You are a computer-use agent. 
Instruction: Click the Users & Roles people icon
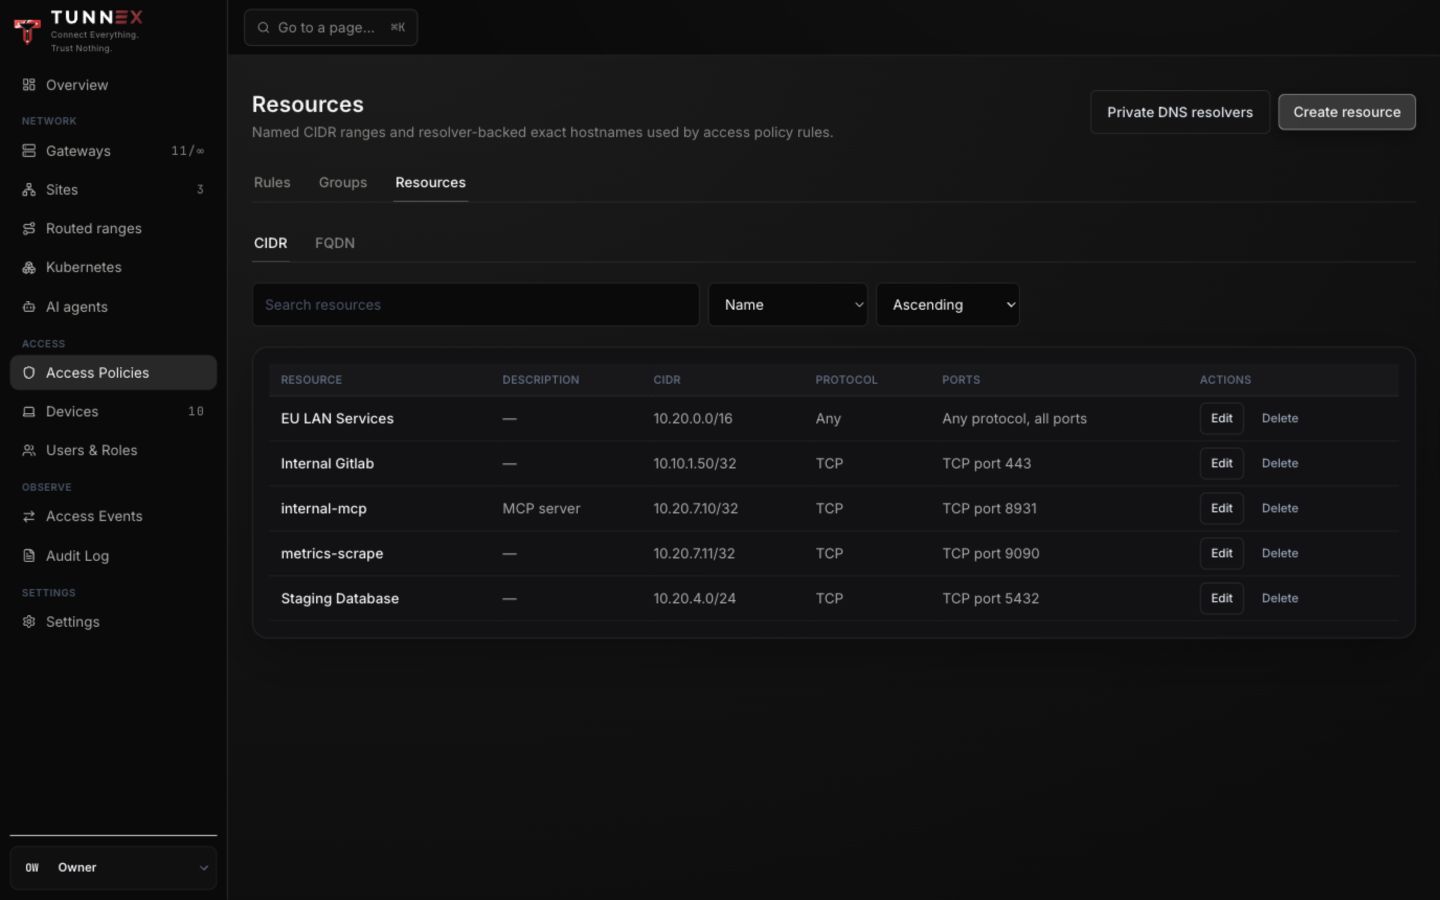pyautogui.click(x=29, y=451)
